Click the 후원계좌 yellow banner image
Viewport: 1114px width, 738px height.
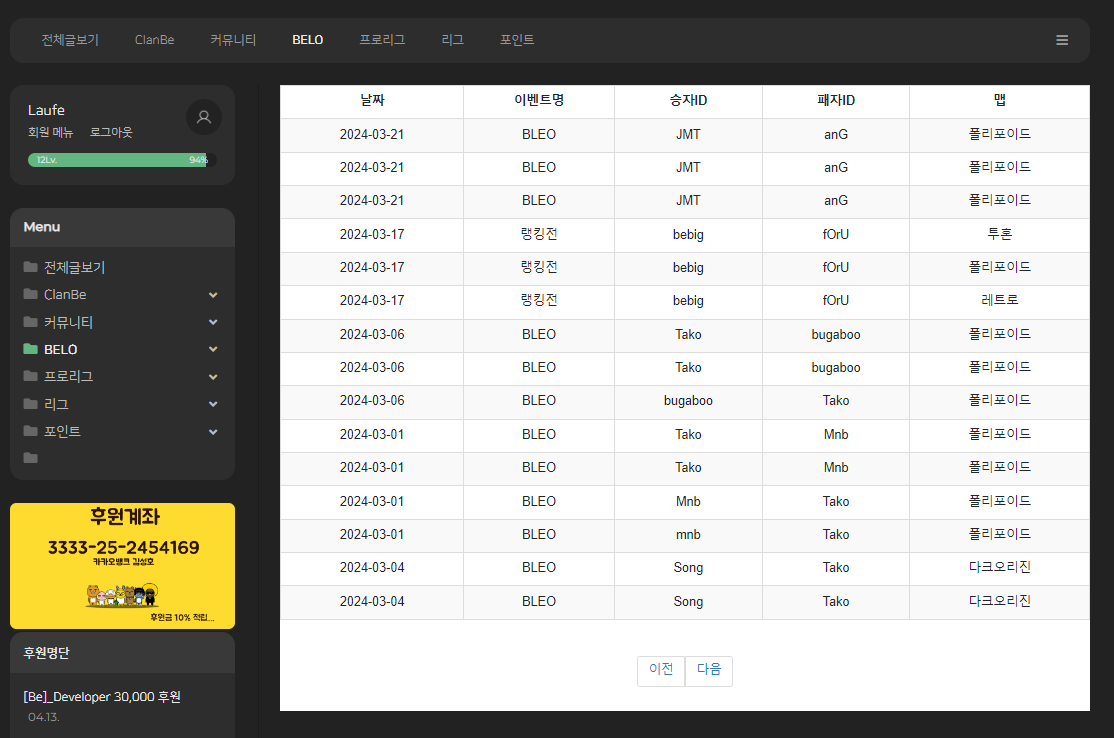pos(122,566)
